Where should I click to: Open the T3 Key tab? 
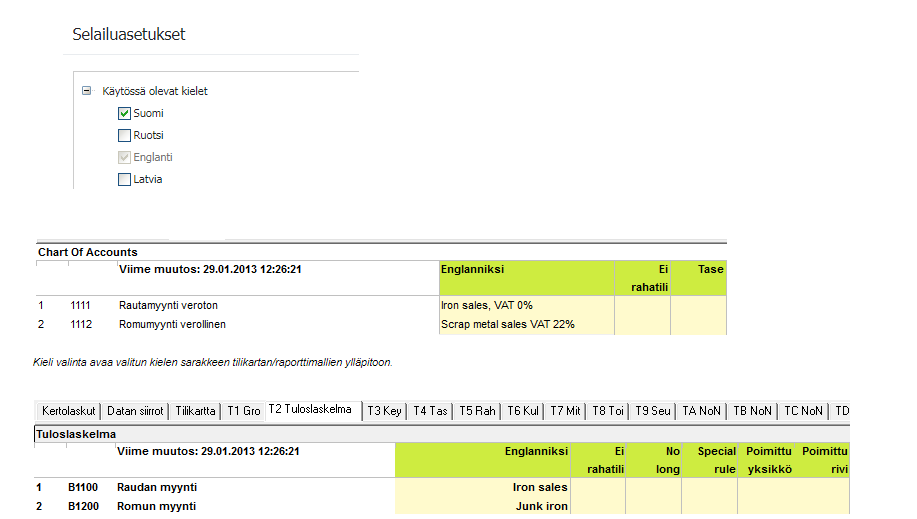pos(385,411)
